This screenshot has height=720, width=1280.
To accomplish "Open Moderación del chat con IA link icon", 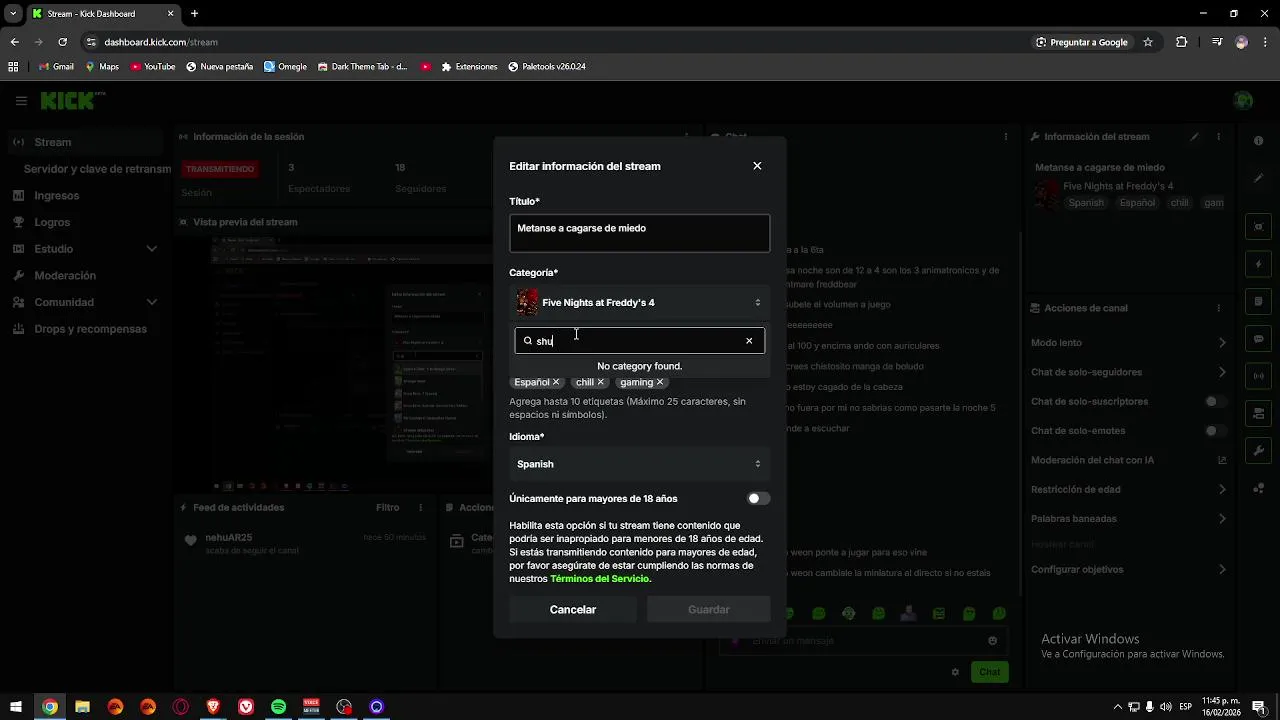I will click(x=1222, y=460).
